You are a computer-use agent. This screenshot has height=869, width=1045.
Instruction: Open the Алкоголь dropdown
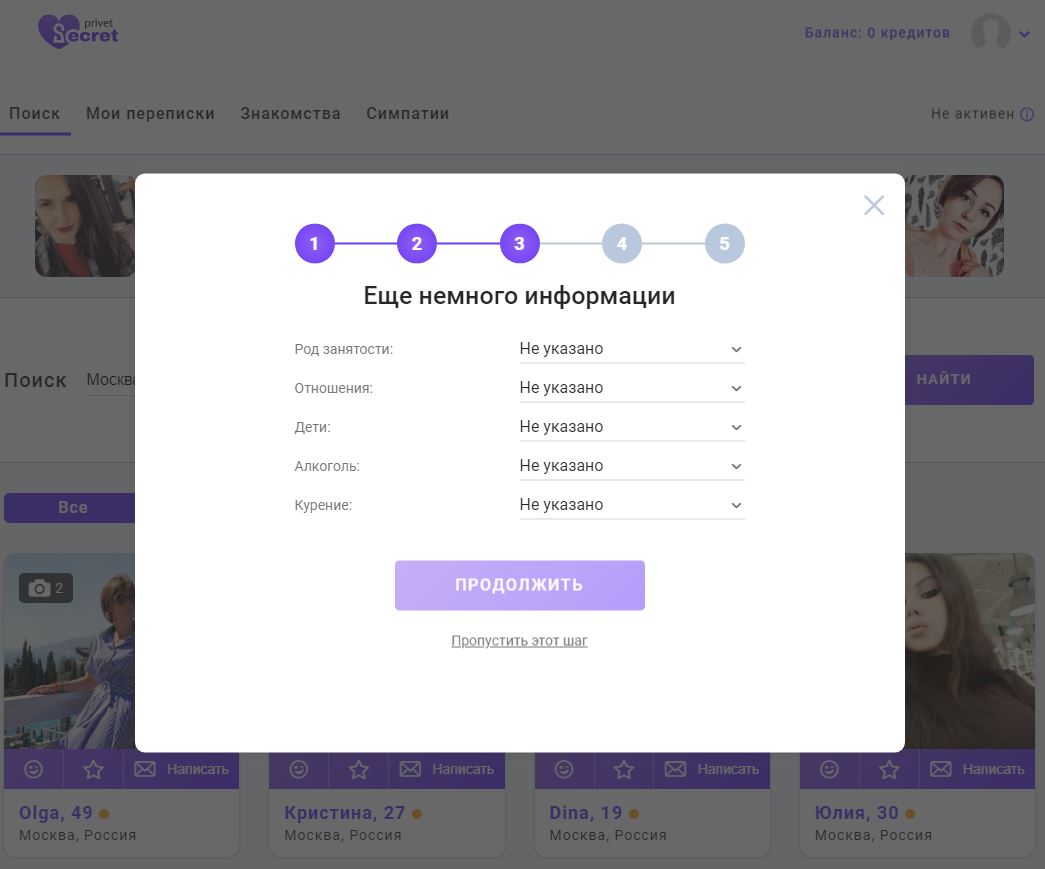point(632,466)
